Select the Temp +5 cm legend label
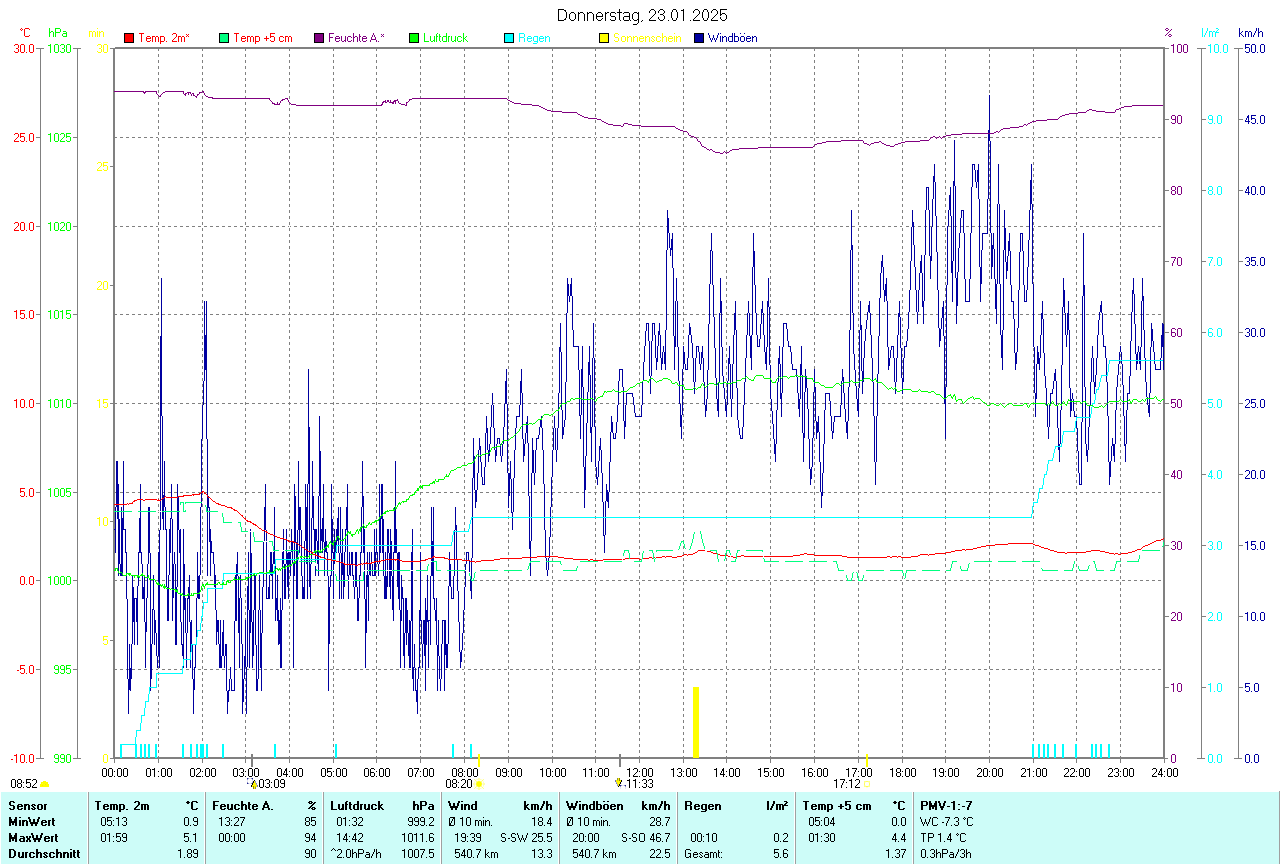Image resolution: width=1280 pixels, height=864 pixels. (x=262, y=38)
